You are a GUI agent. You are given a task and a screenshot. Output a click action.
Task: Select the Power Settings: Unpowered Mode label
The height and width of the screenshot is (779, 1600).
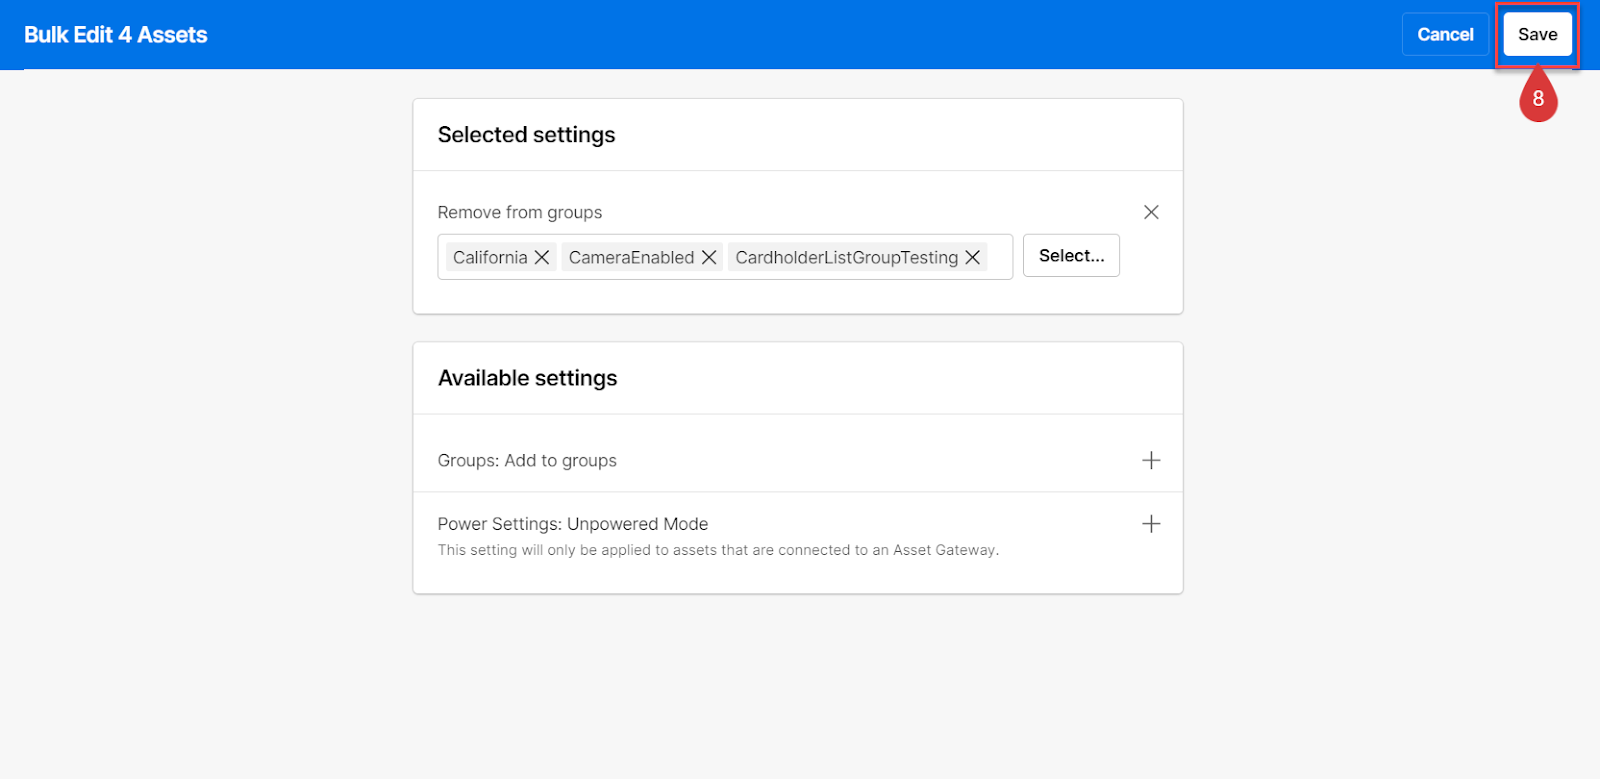(x=573, y=524)
